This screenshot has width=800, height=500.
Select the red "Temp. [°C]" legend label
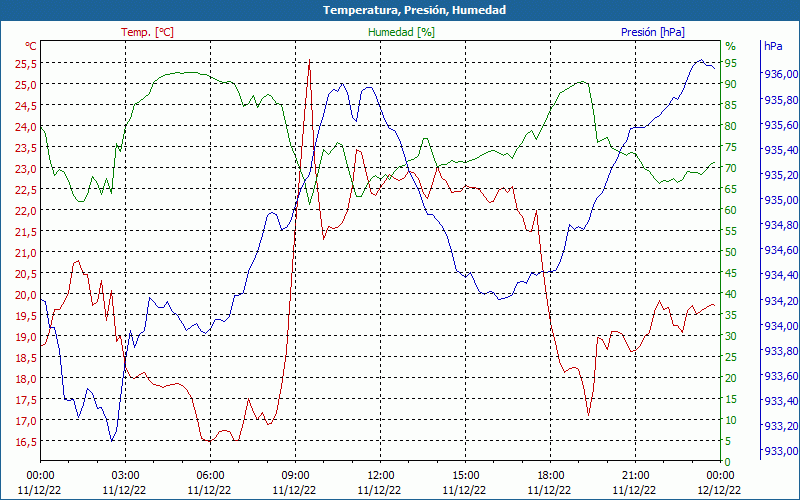(147, 32)
